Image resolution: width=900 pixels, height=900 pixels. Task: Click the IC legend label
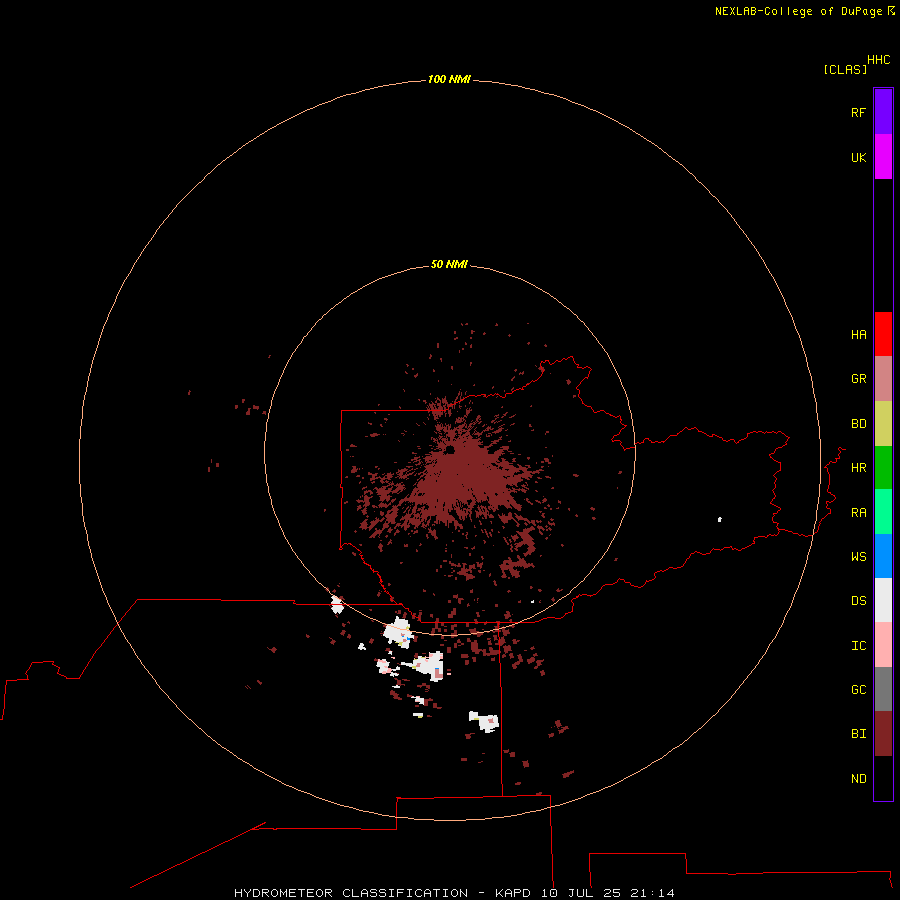click(858, 646)
